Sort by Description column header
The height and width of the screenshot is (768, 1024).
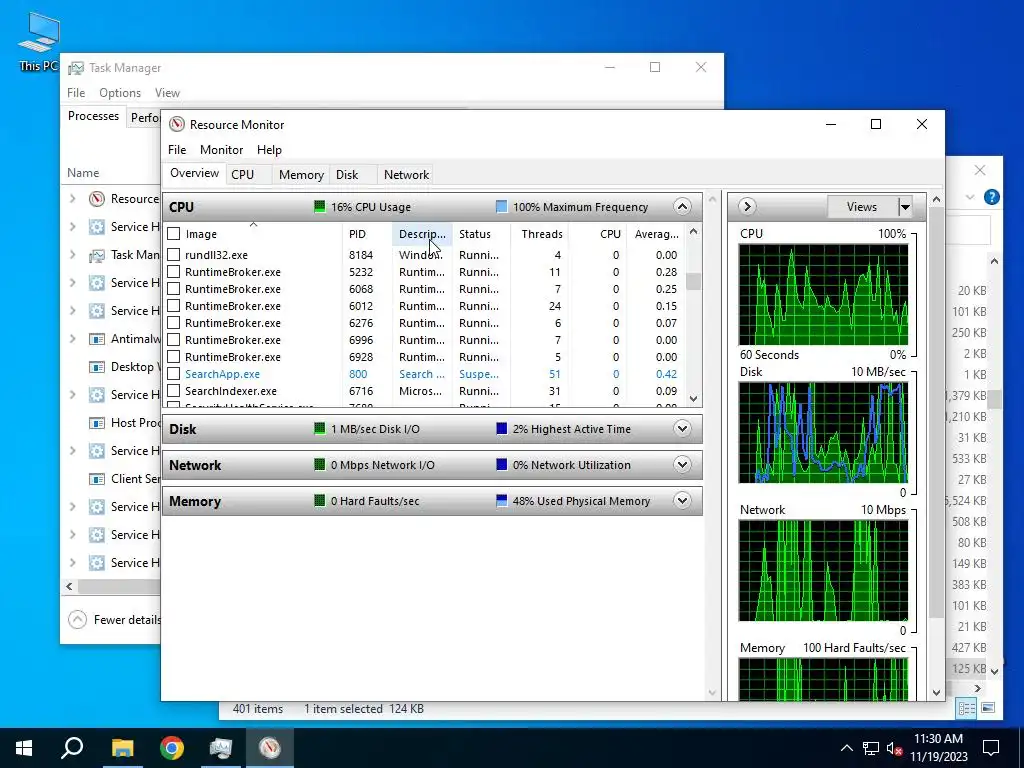point(422,234)
